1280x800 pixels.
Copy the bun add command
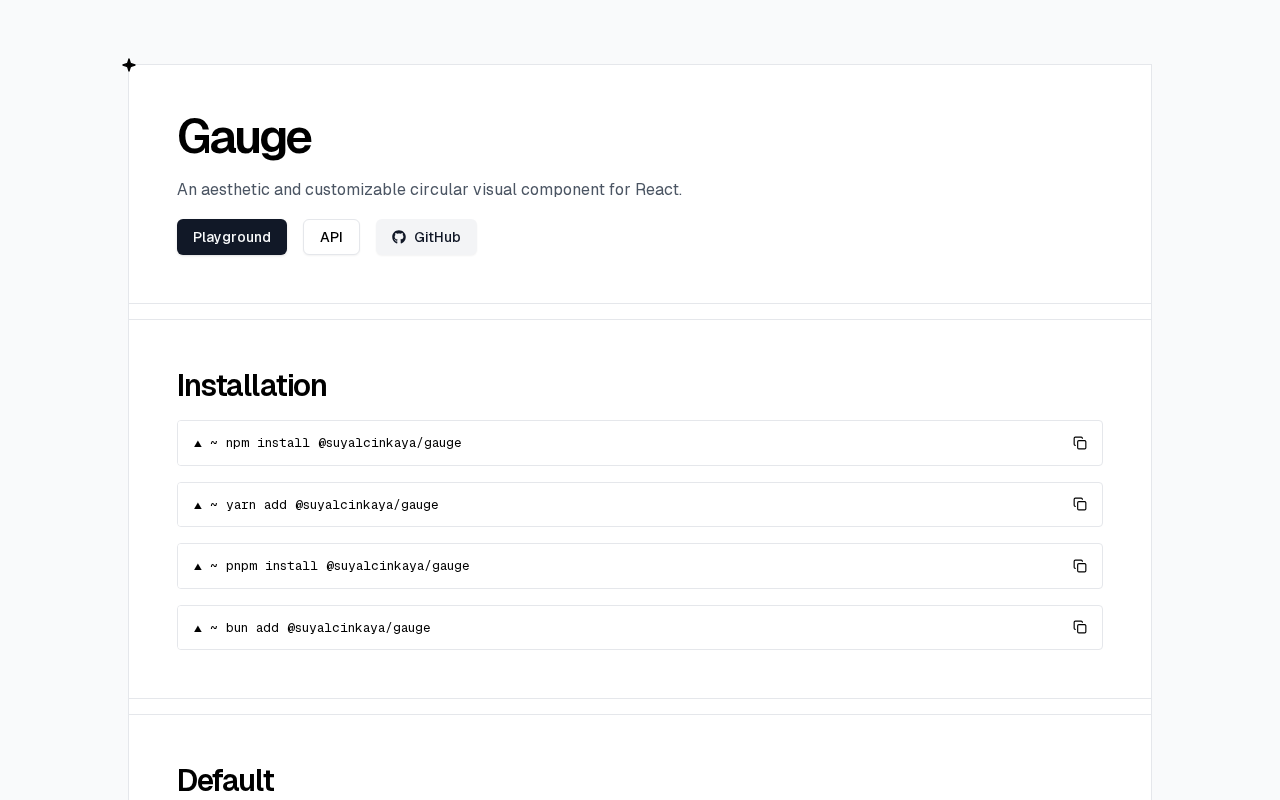(1080, 627)
